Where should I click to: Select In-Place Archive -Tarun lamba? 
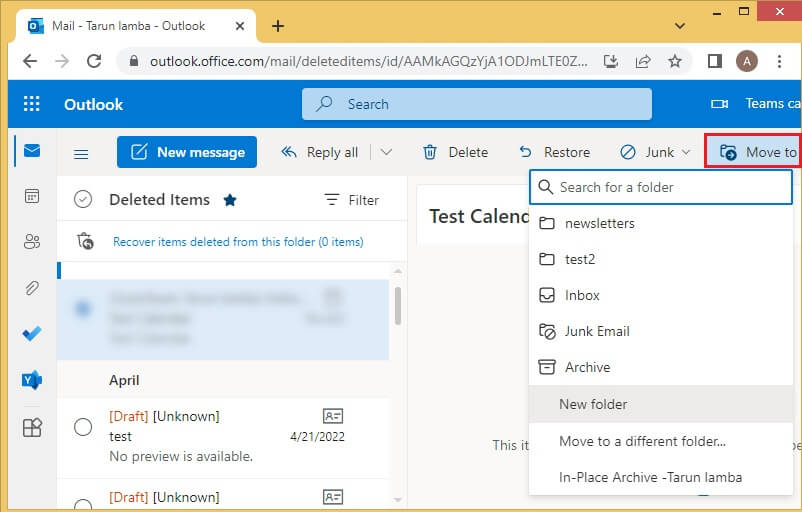pyautogui.click(x=661, y=477)
